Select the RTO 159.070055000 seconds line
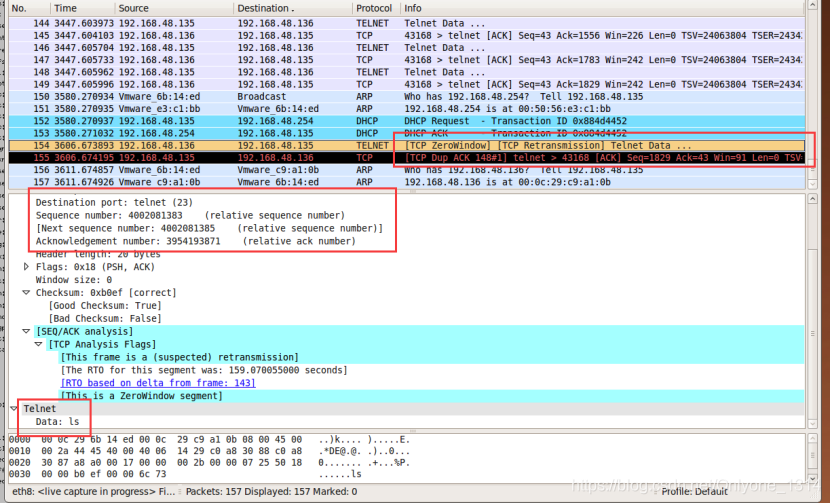 pyautogui.click(x=204, y=370)
